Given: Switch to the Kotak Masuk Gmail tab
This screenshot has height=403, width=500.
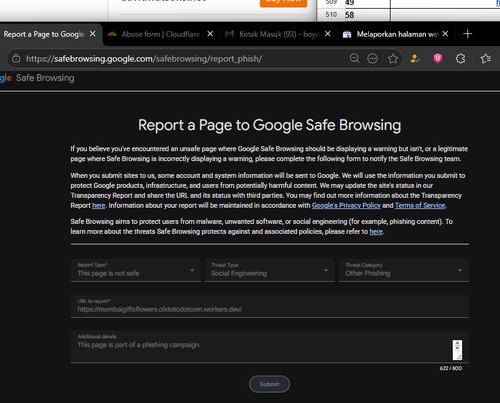Looking at the screenshot, I should (x=273, y=34).
